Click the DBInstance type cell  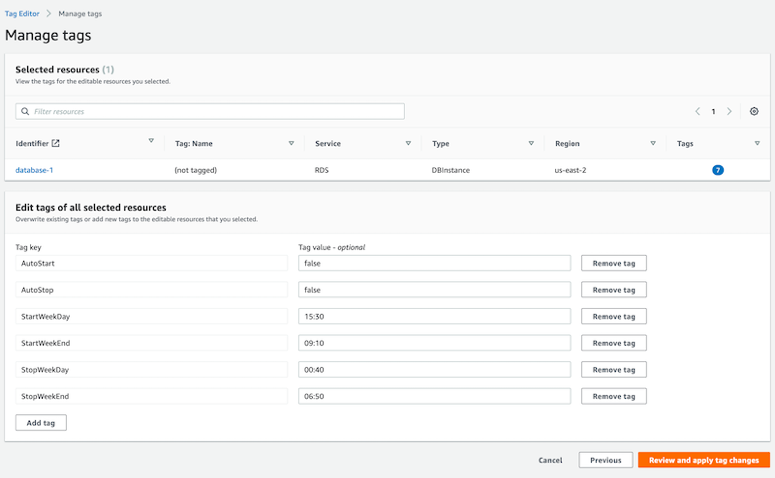[x=451, y=170]
